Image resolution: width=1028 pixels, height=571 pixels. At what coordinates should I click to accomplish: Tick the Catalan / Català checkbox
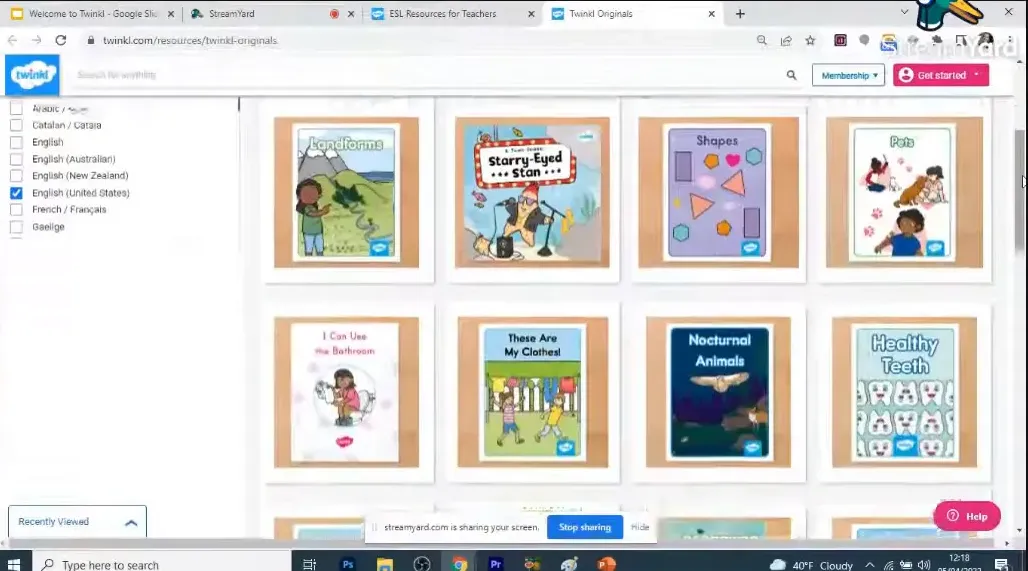pyautogui.click(x=16, y=125)
